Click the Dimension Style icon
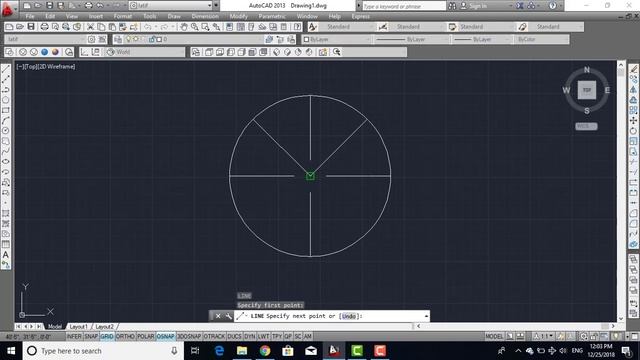The width and height of the screenshot is (640, 360). 382,27
